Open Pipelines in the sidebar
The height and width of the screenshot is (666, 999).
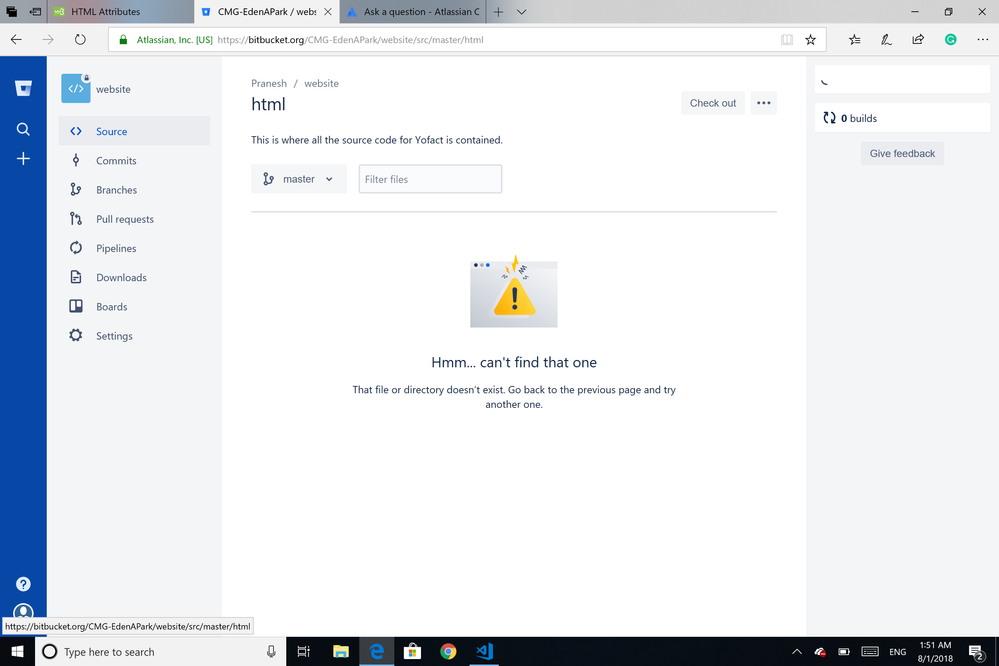116,248
